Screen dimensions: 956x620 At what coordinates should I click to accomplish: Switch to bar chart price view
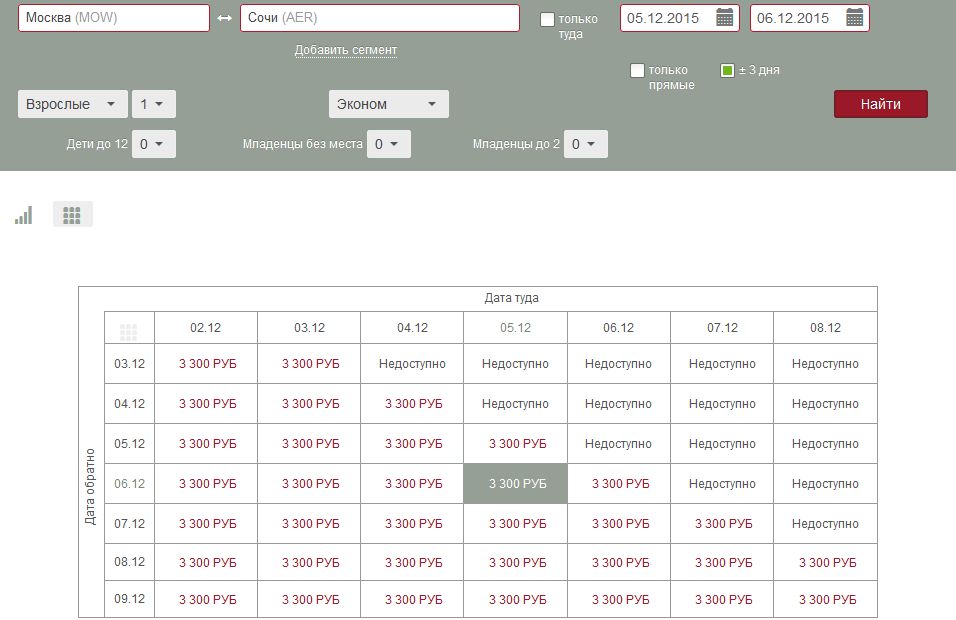click(x=23, y=215)
